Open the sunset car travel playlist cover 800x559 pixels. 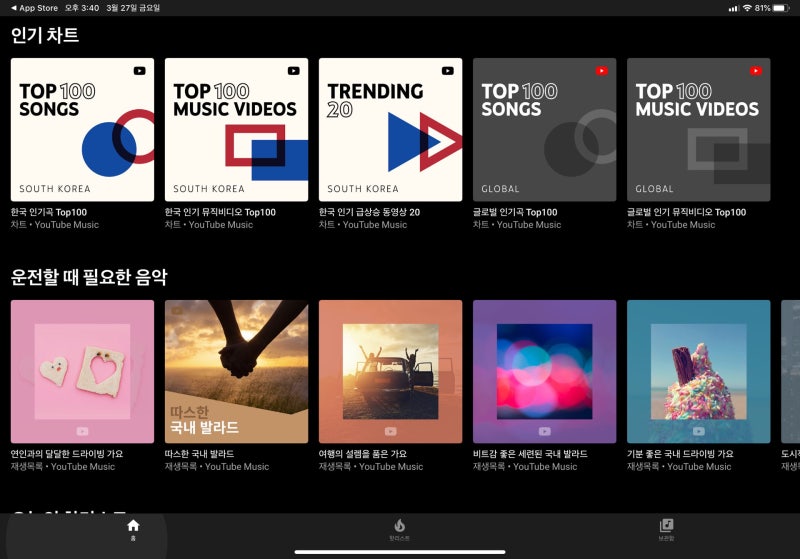coord(390,371)
